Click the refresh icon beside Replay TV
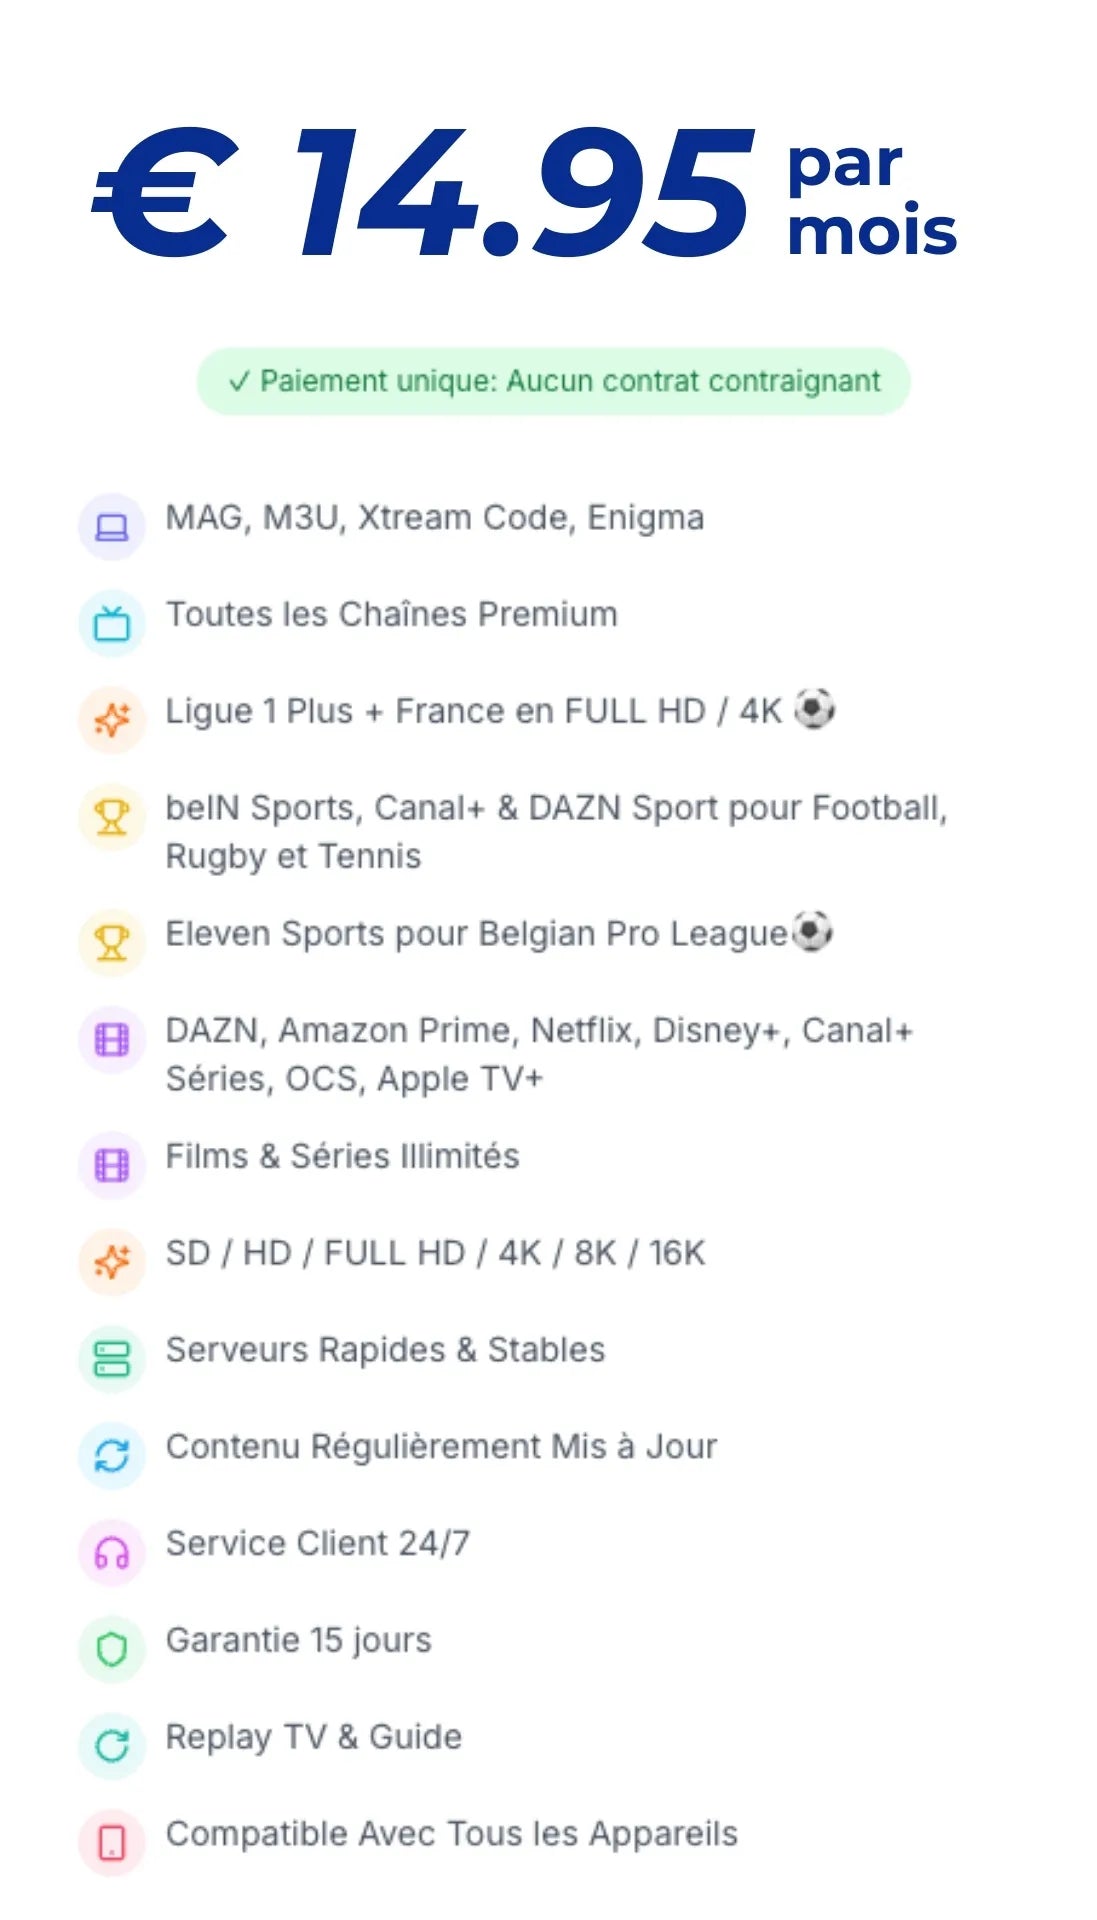1097x1920 pixels. click(x=112, y=1746)
